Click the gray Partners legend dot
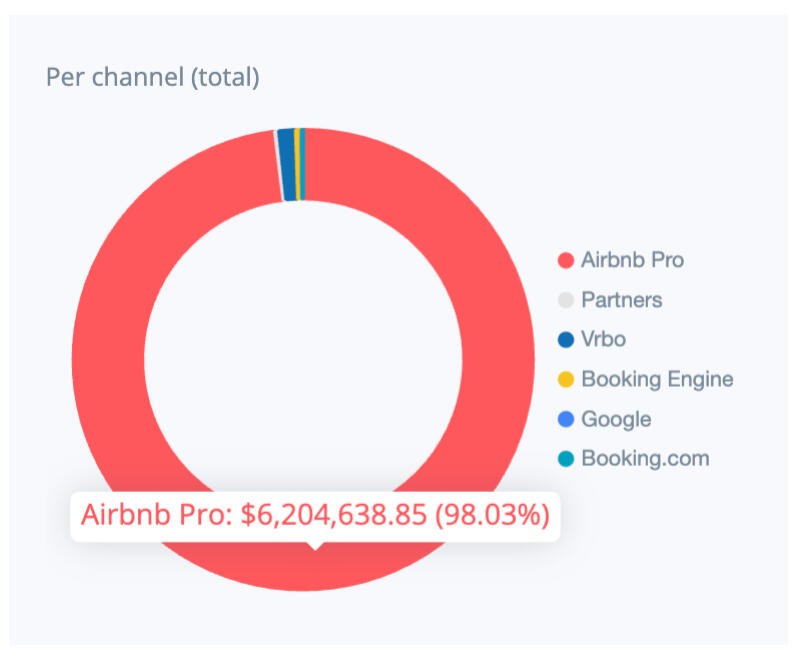The image size is (808, 659). pos(566,300)
